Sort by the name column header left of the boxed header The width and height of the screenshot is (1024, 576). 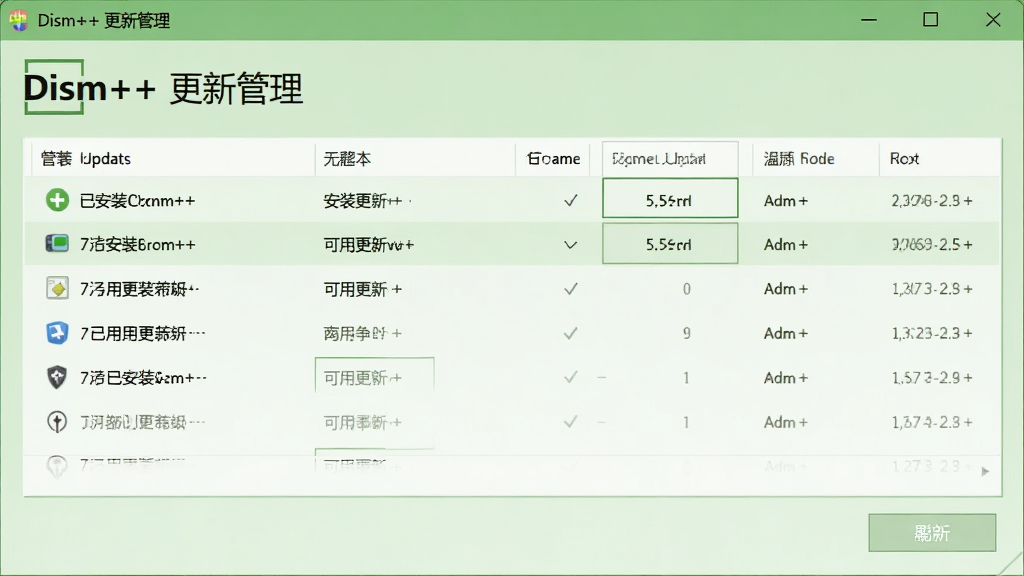click(553, 159)
